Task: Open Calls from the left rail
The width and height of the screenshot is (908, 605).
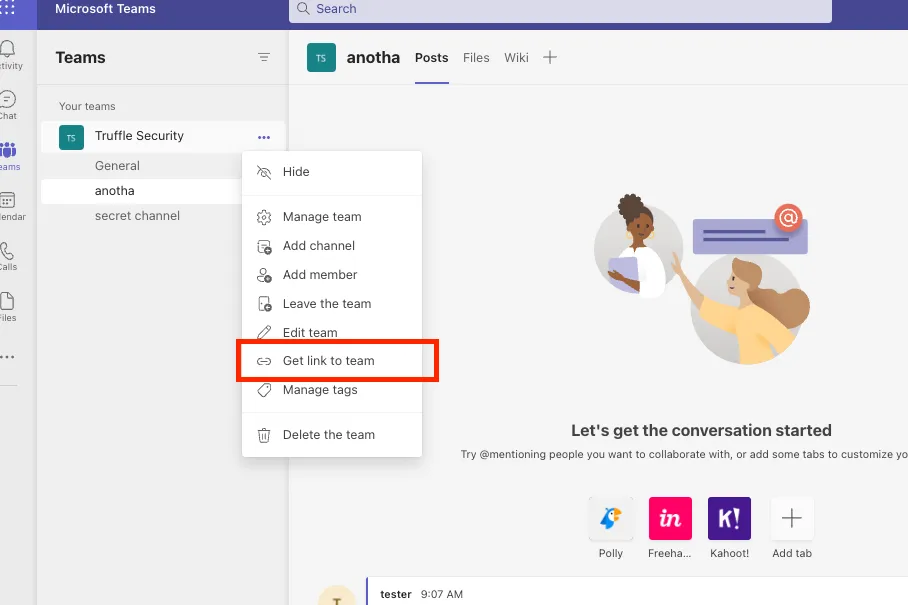Action: coord(8,256)
